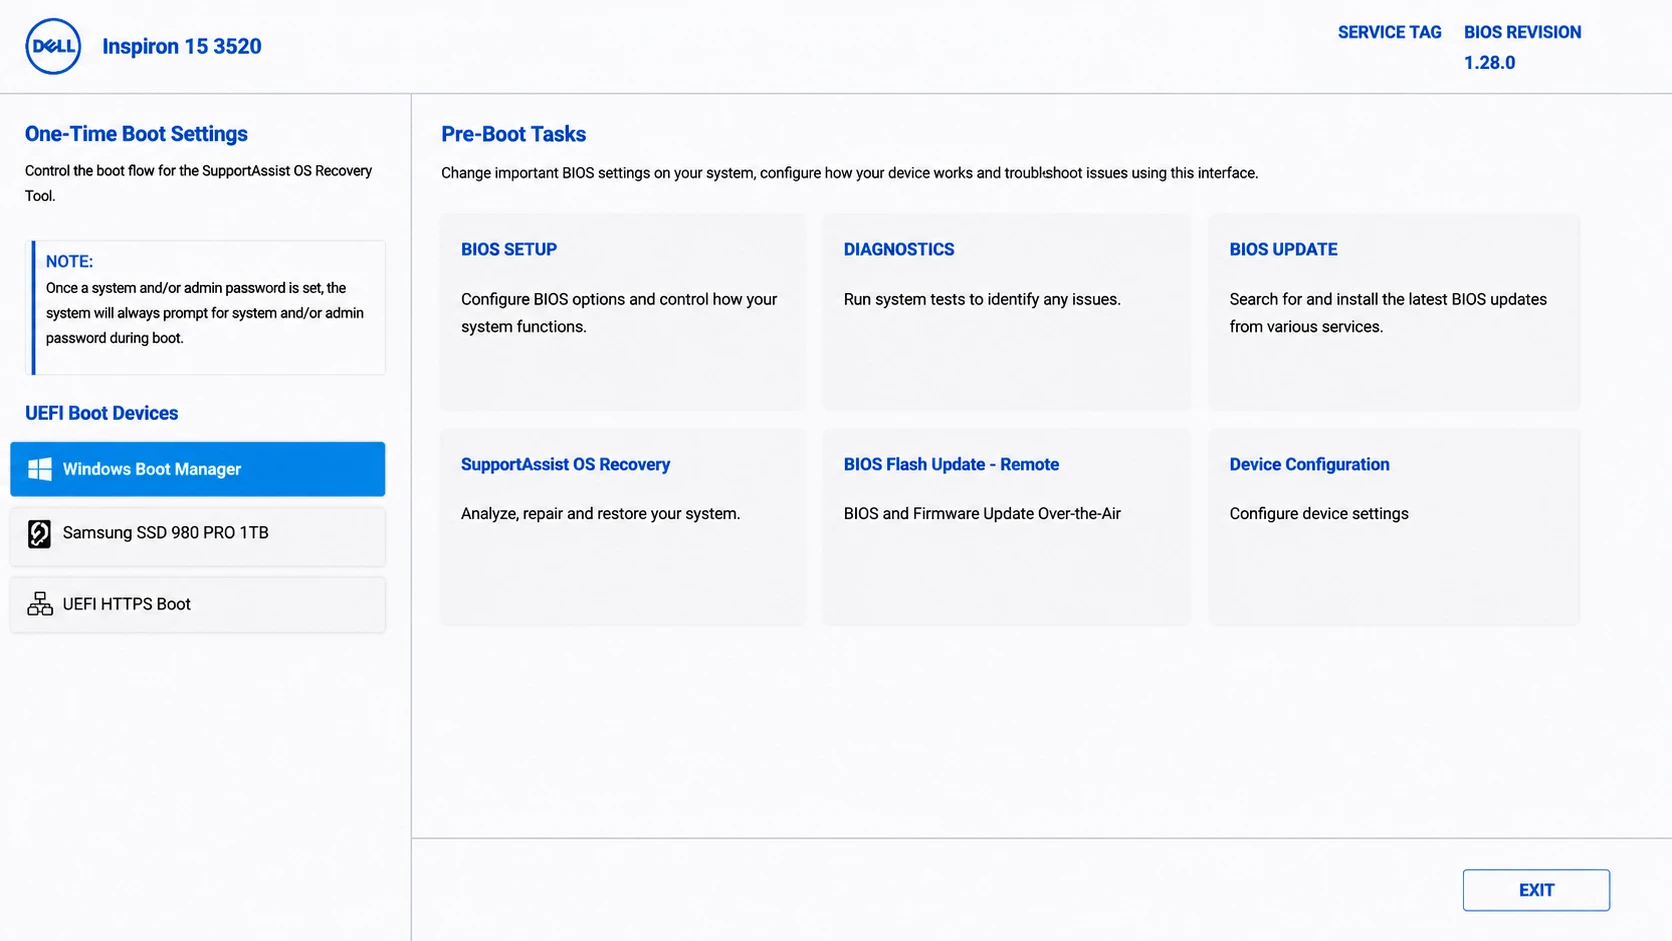Launch the DIAGNOSTICS tile
Viewport: 1672px width, 941px height.
tap(1007, 312)
